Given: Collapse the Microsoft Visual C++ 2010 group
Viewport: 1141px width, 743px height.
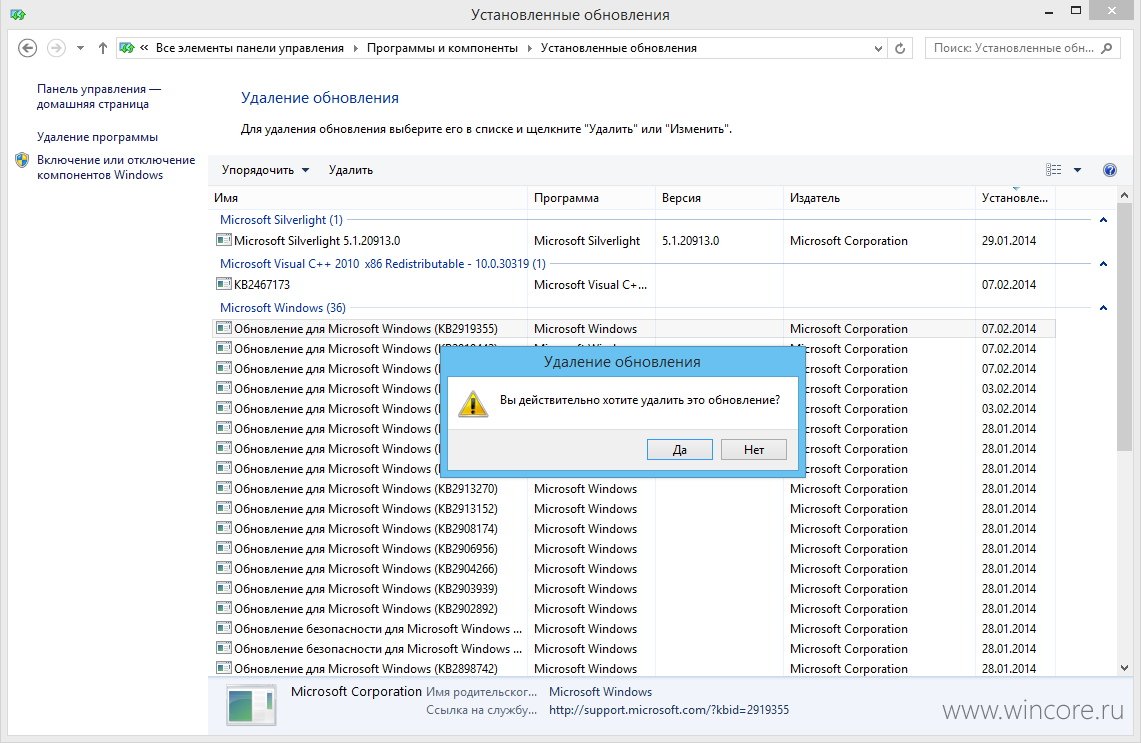Looking at the screenshot, I should click(1103, 264).
